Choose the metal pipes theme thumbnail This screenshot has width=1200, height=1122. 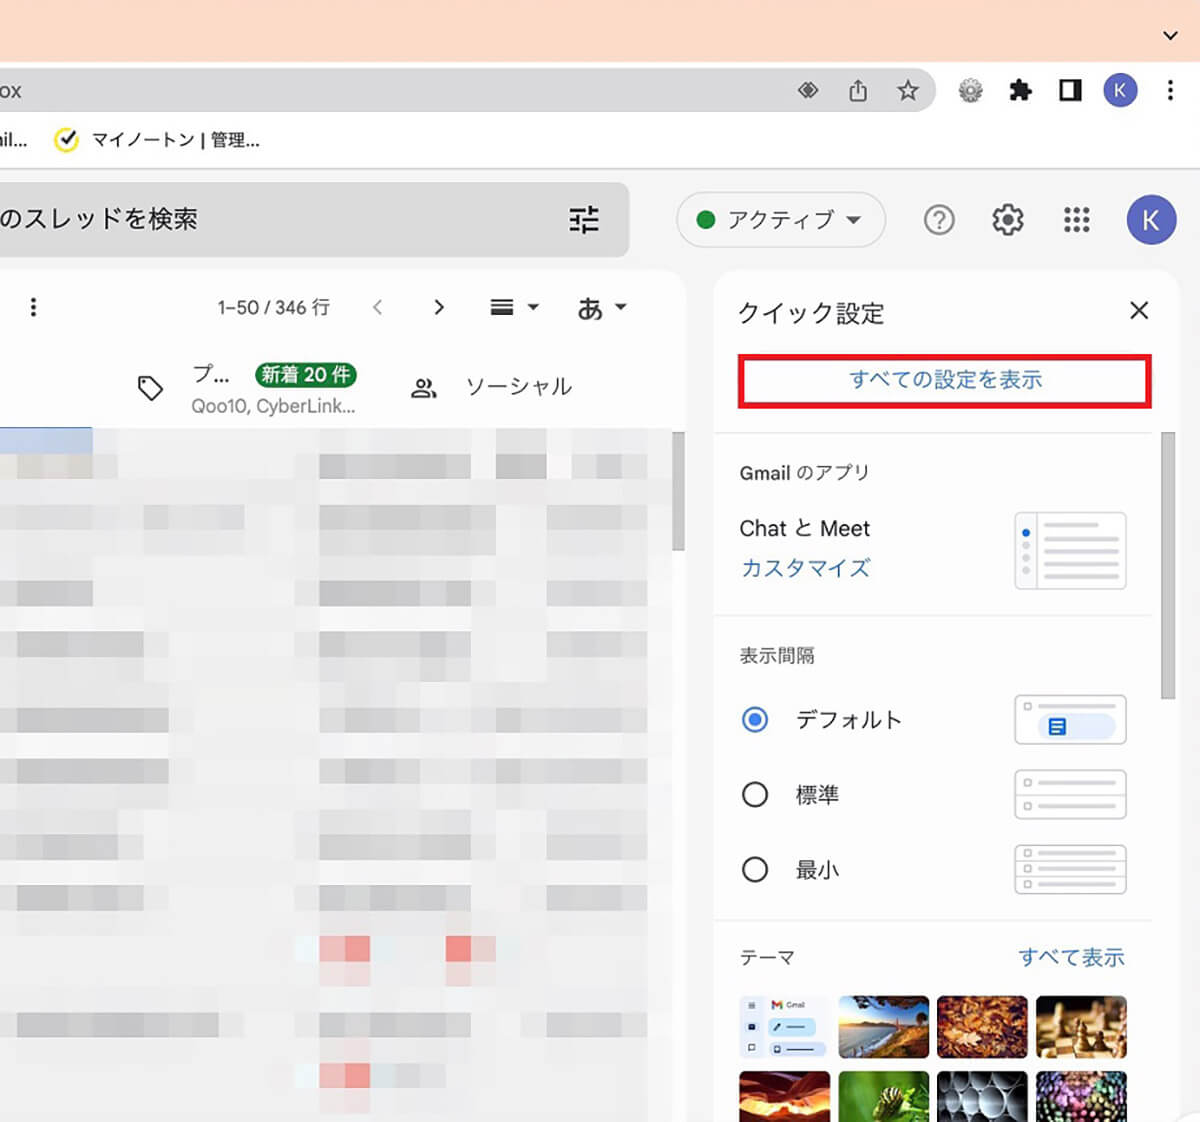[982, 1096]
